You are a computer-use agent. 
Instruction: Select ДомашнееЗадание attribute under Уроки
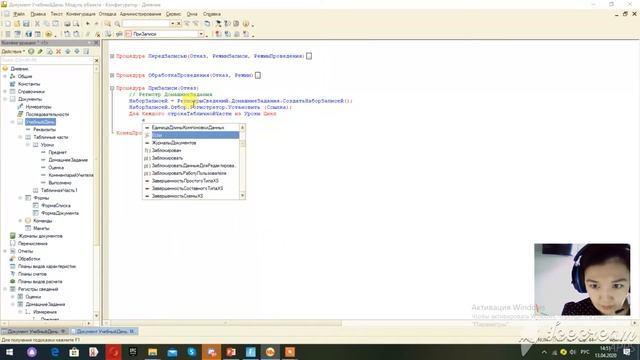tap(68, 160)
